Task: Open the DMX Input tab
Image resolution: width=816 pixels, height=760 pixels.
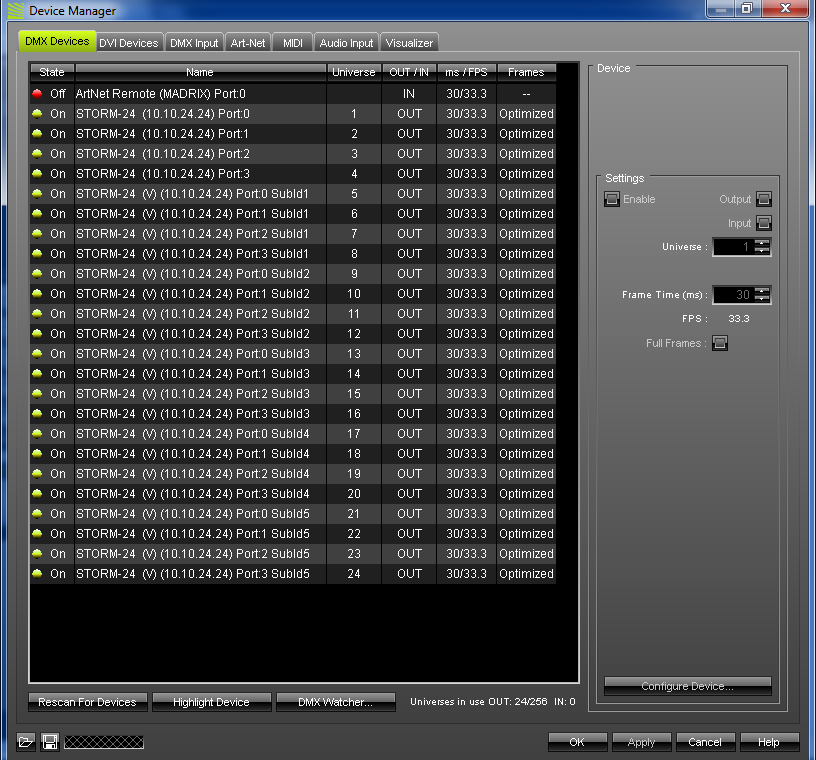Action: (x=194, y=43)
